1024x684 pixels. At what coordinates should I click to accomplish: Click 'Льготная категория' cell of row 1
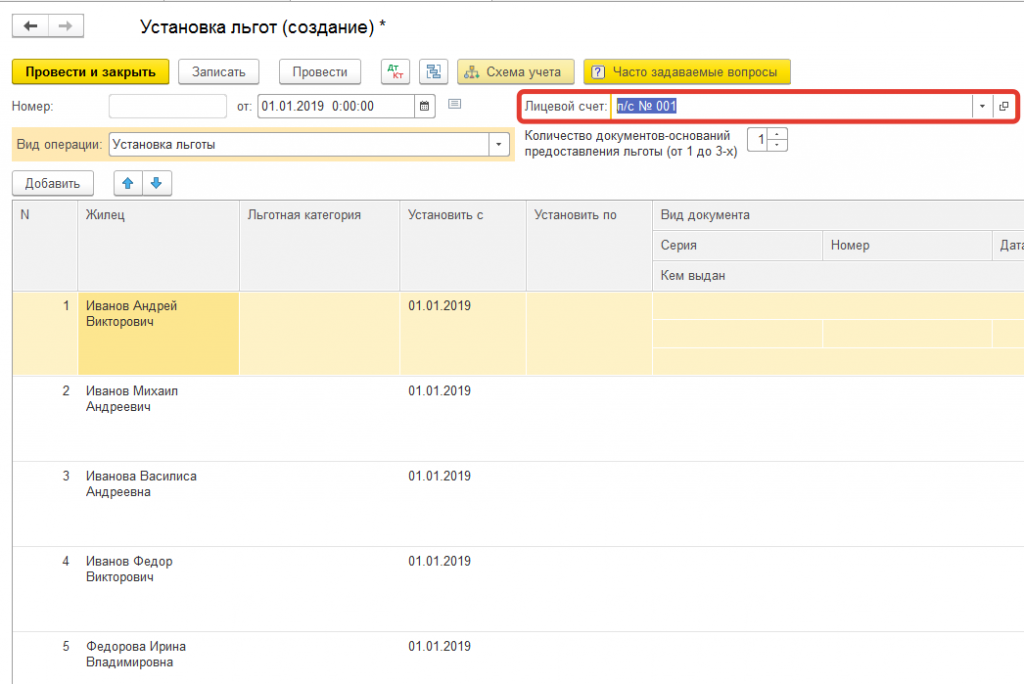click(x=319, y=333)
